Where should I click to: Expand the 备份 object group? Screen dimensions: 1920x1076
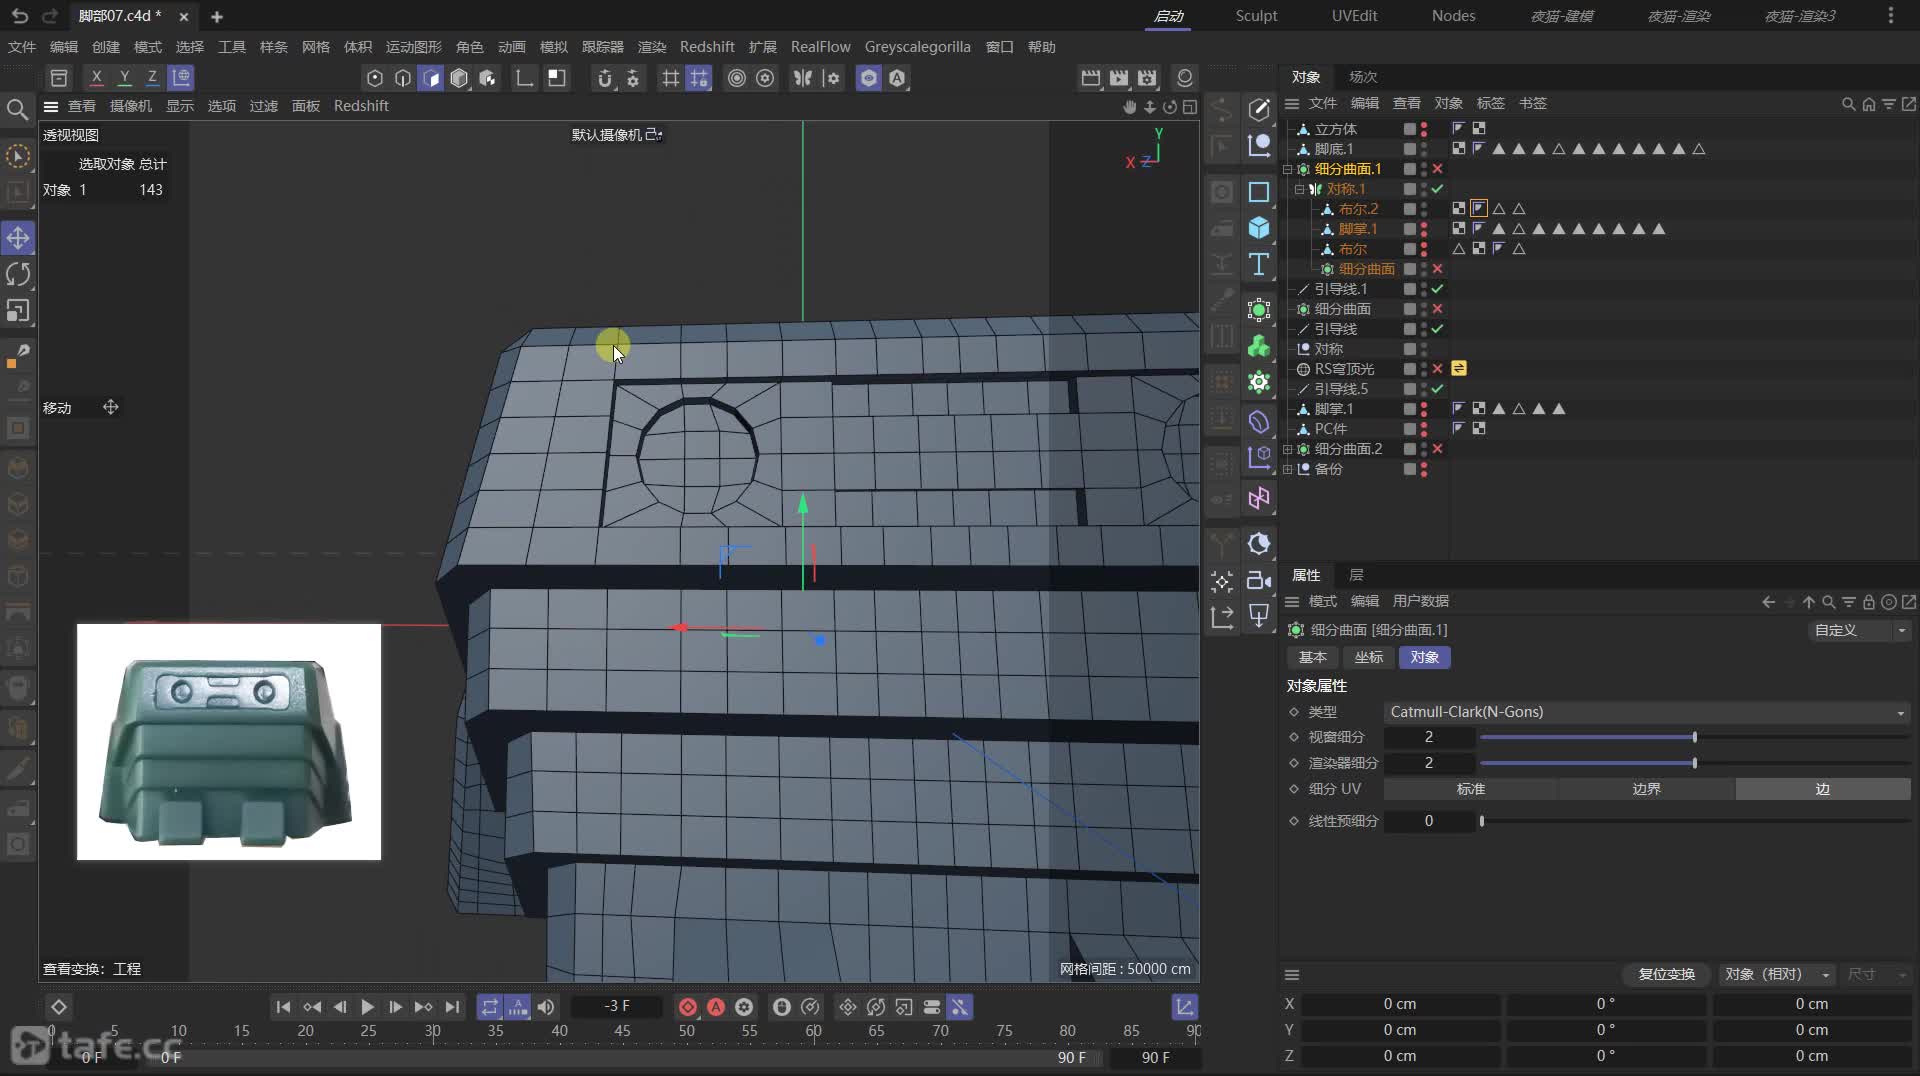[1288, 469]
